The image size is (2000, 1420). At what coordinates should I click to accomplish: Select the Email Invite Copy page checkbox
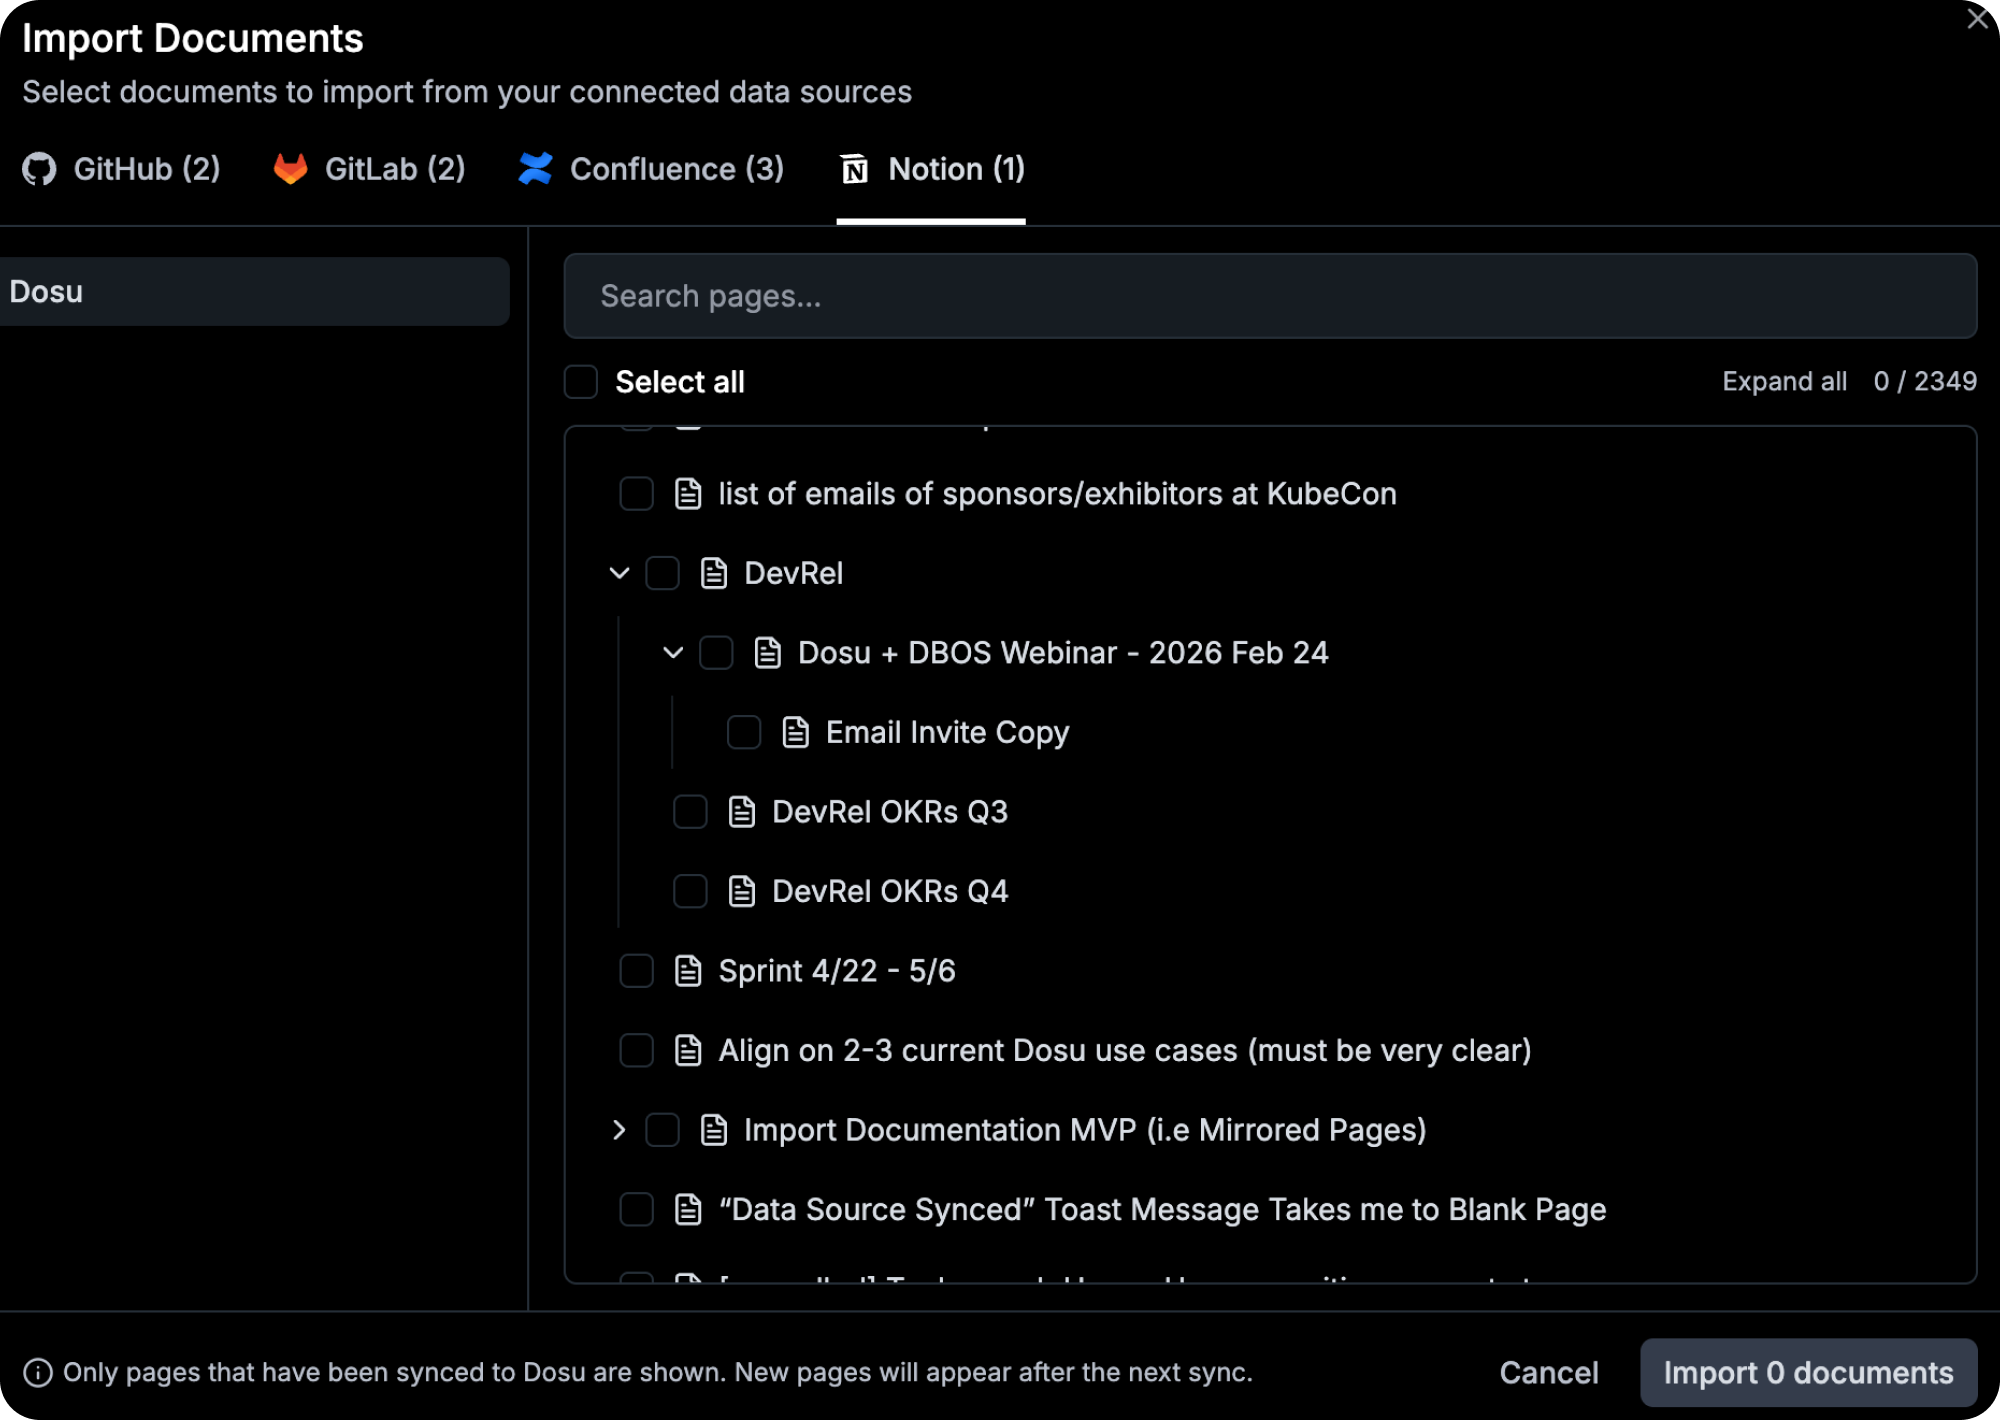(x=742, y=732)
